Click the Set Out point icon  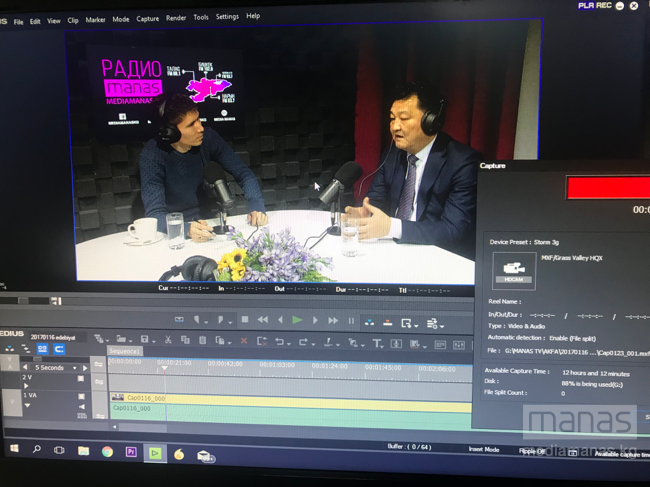pos(221,320)
